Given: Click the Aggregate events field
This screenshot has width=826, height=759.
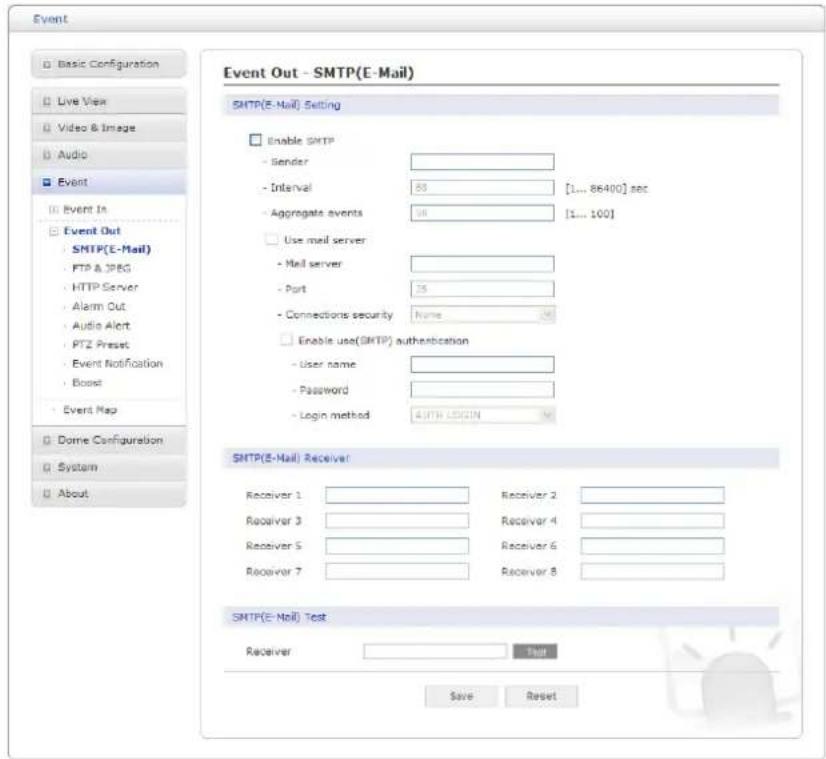Looking at the screenshot, I should click(x=482, y=213).
